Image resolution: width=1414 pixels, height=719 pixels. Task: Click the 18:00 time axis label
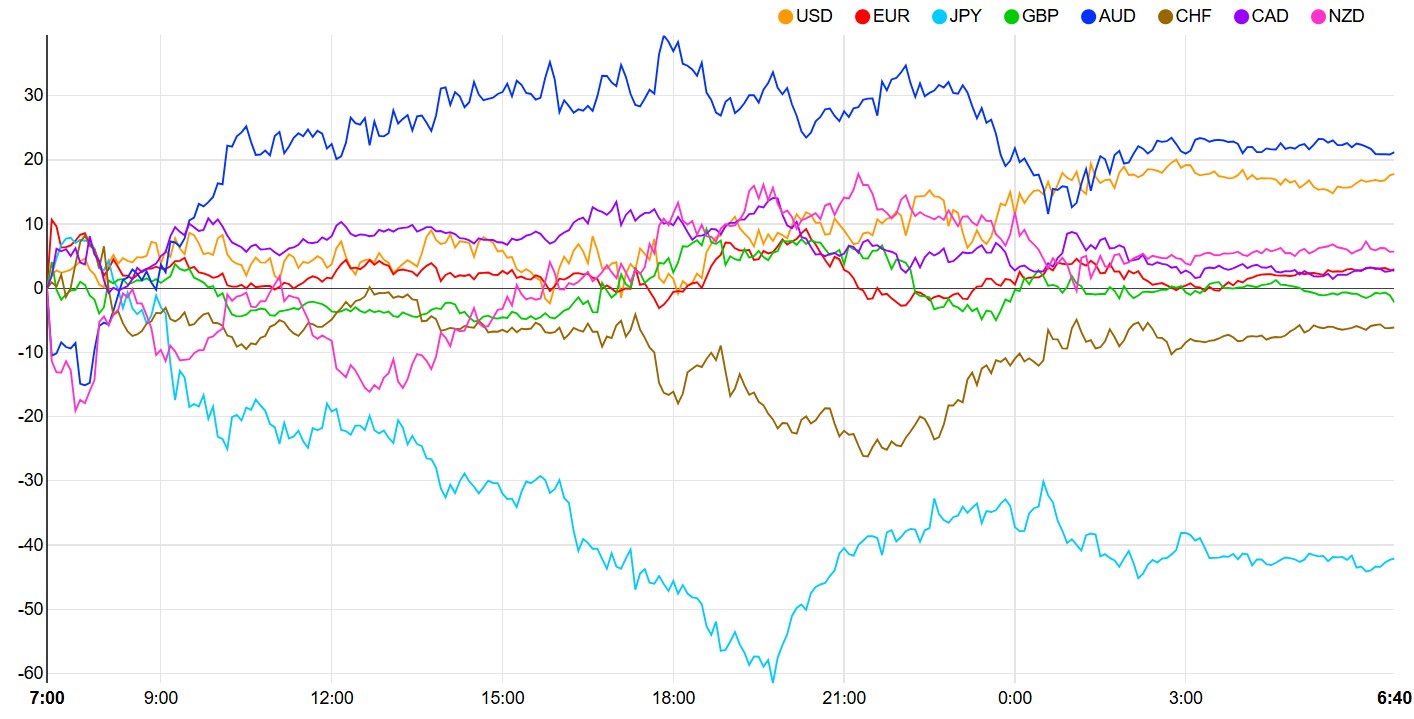click(x=673, y=696)
